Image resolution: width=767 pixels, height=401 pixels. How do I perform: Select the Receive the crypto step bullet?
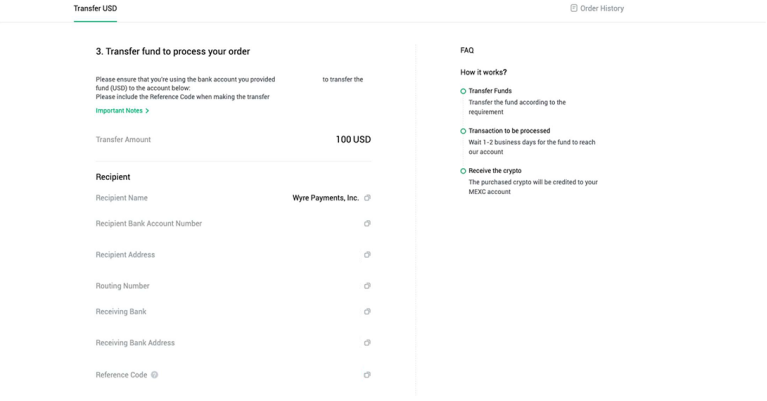[x=463, y=171]
